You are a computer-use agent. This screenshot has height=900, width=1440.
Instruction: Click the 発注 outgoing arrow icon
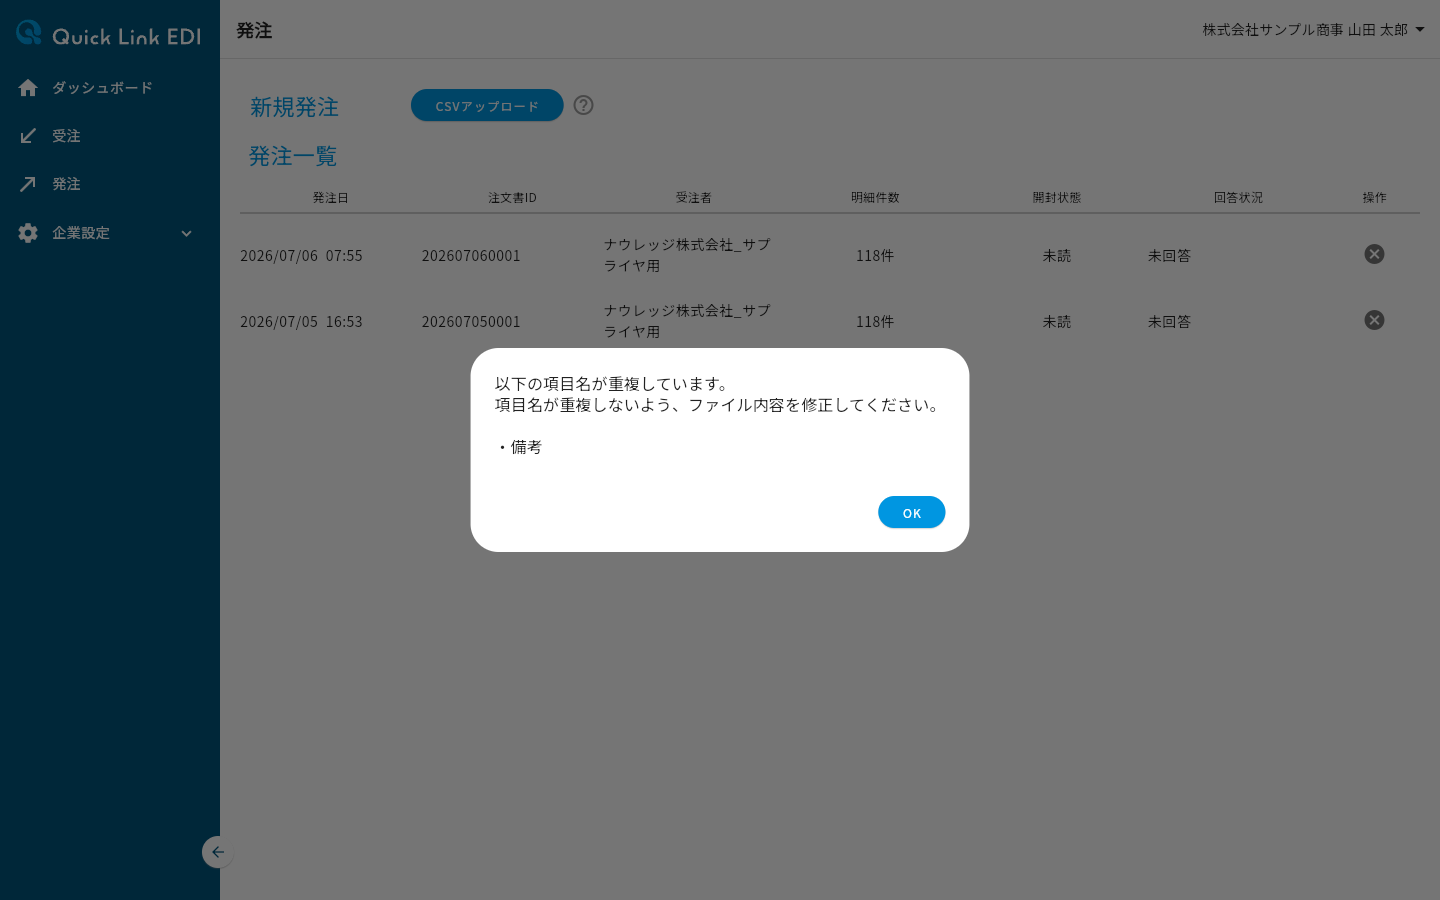click(28, 184)
